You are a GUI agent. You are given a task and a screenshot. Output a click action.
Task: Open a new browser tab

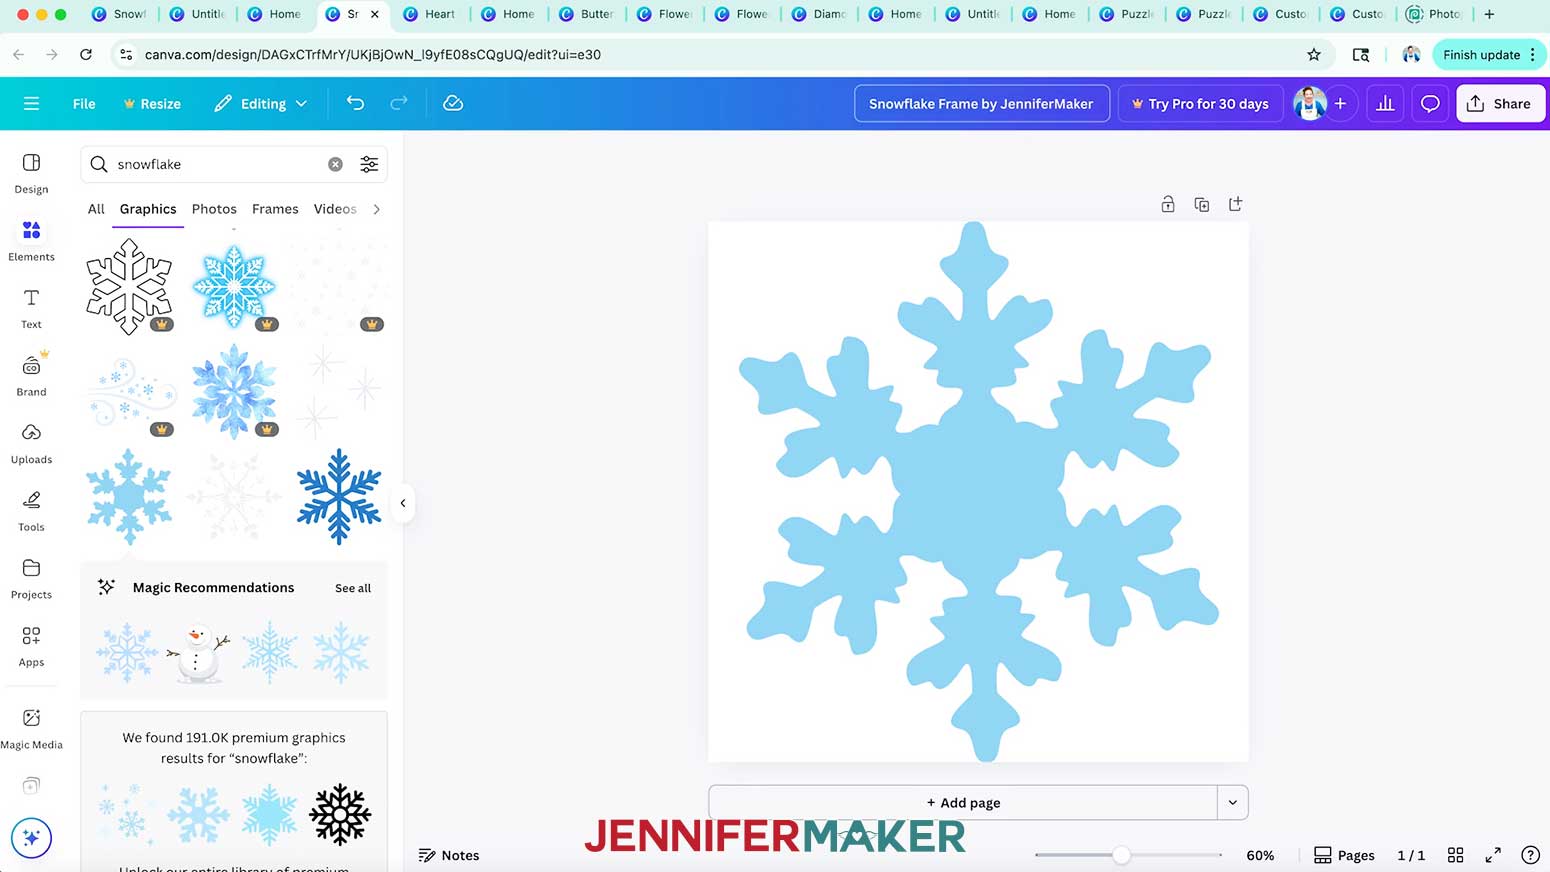tap(1489, 14)
